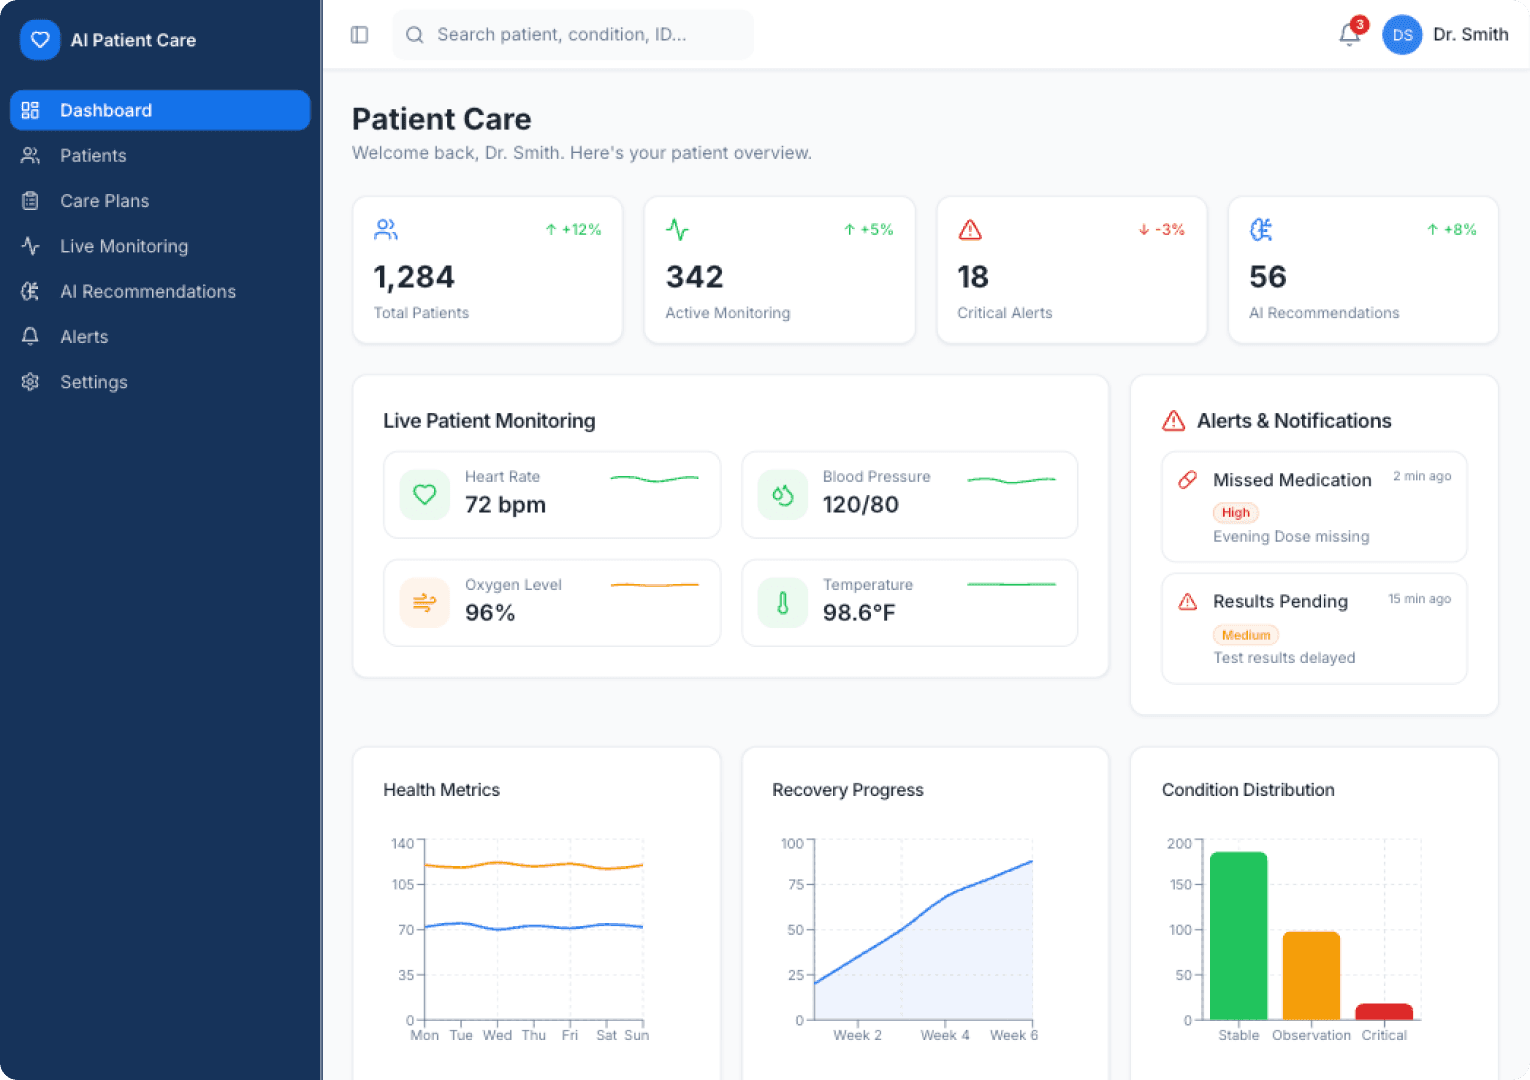Open Alerts via the bell icon in sidebar
This screenshot has width=1530, height=1080.
[30, 336]
